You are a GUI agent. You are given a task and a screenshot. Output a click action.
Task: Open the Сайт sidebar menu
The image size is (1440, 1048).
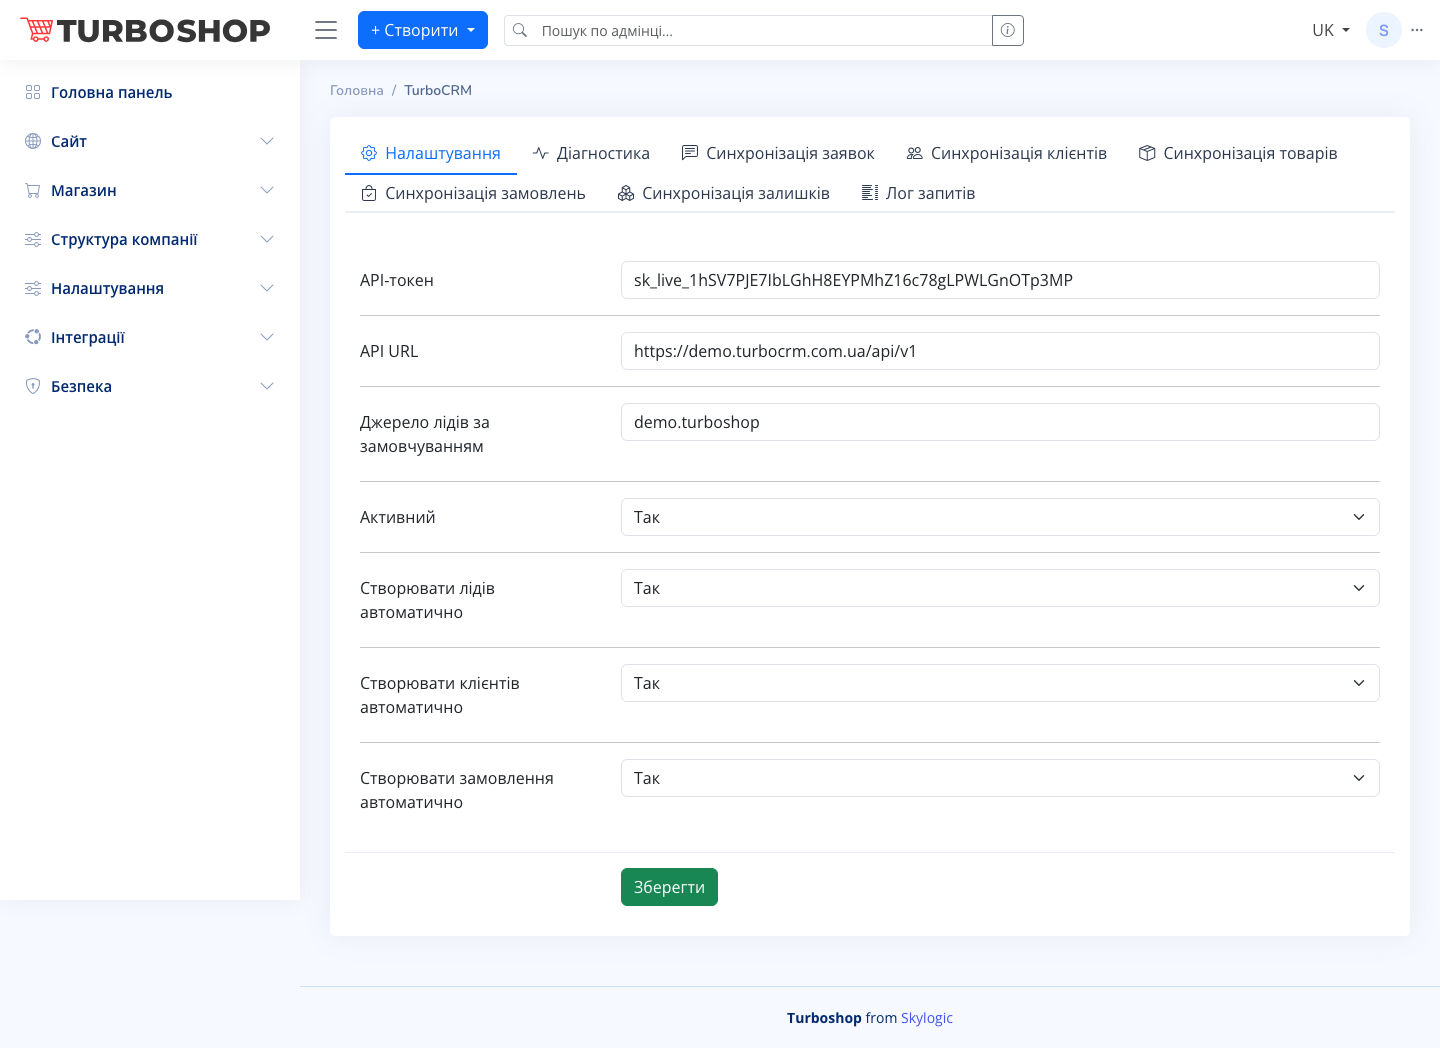pyautogui.click(x=150, y=141)
